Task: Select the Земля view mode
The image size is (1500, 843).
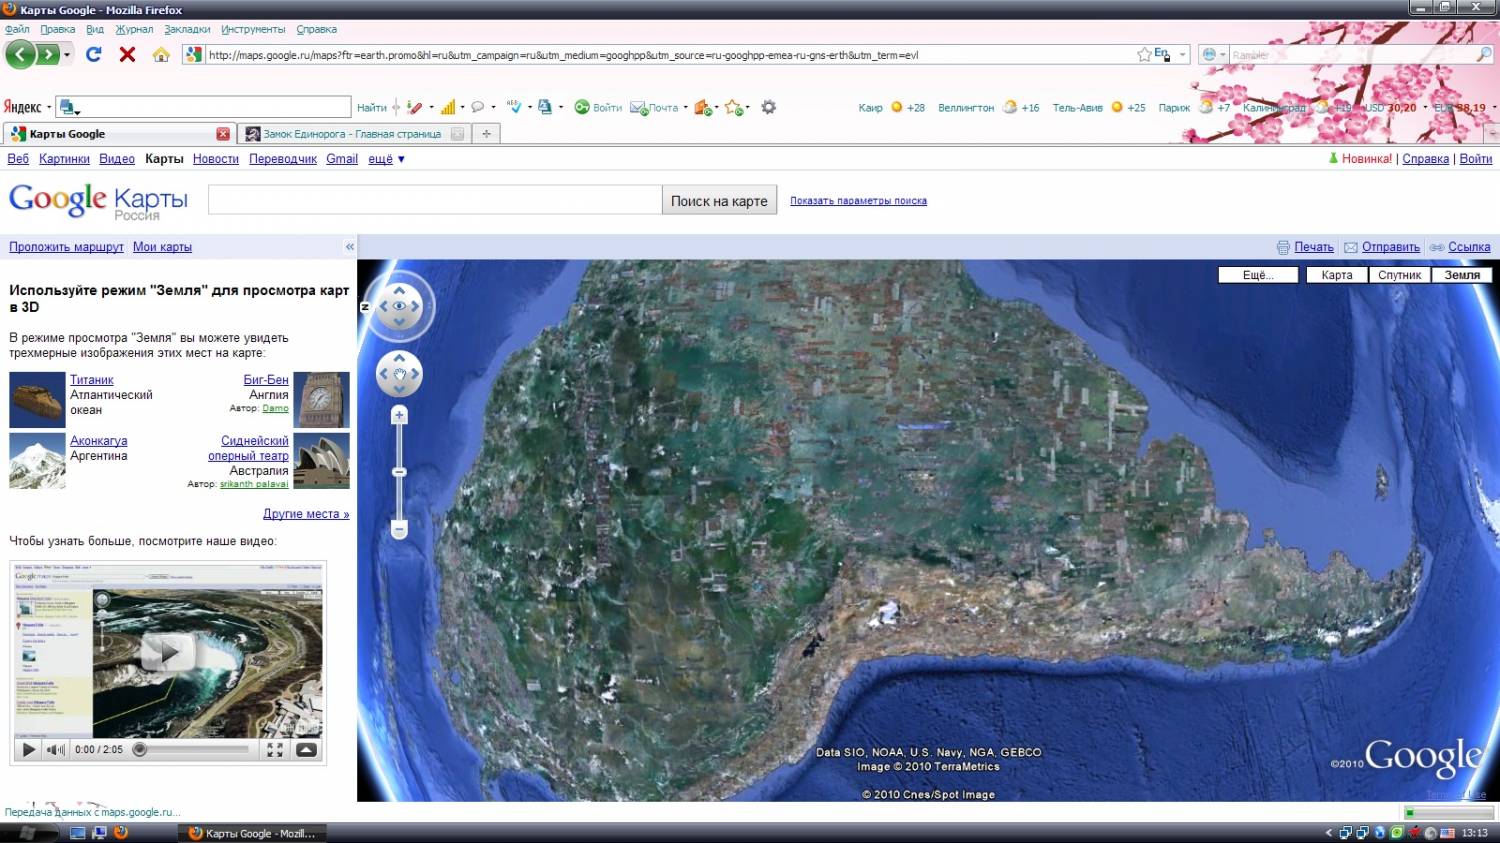Action: click(1462, 275)
